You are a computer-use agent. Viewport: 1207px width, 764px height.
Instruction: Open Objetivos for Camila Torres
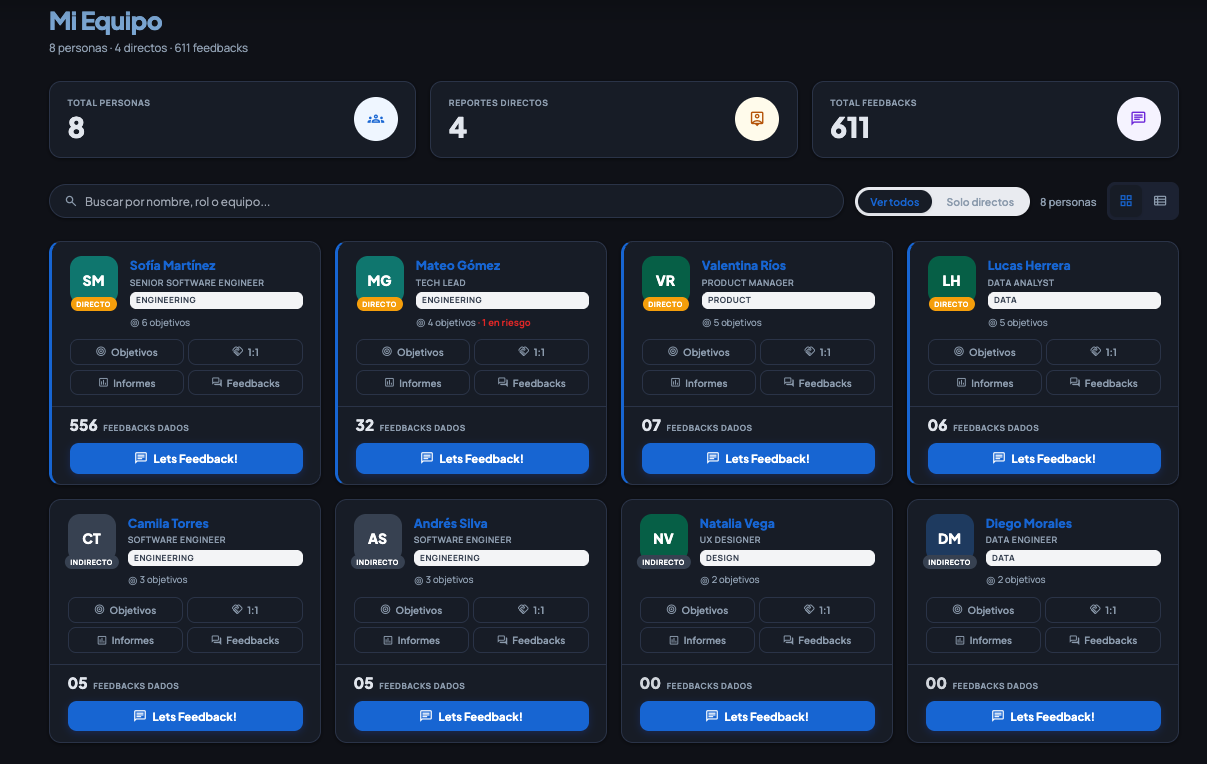coord(125,609)
